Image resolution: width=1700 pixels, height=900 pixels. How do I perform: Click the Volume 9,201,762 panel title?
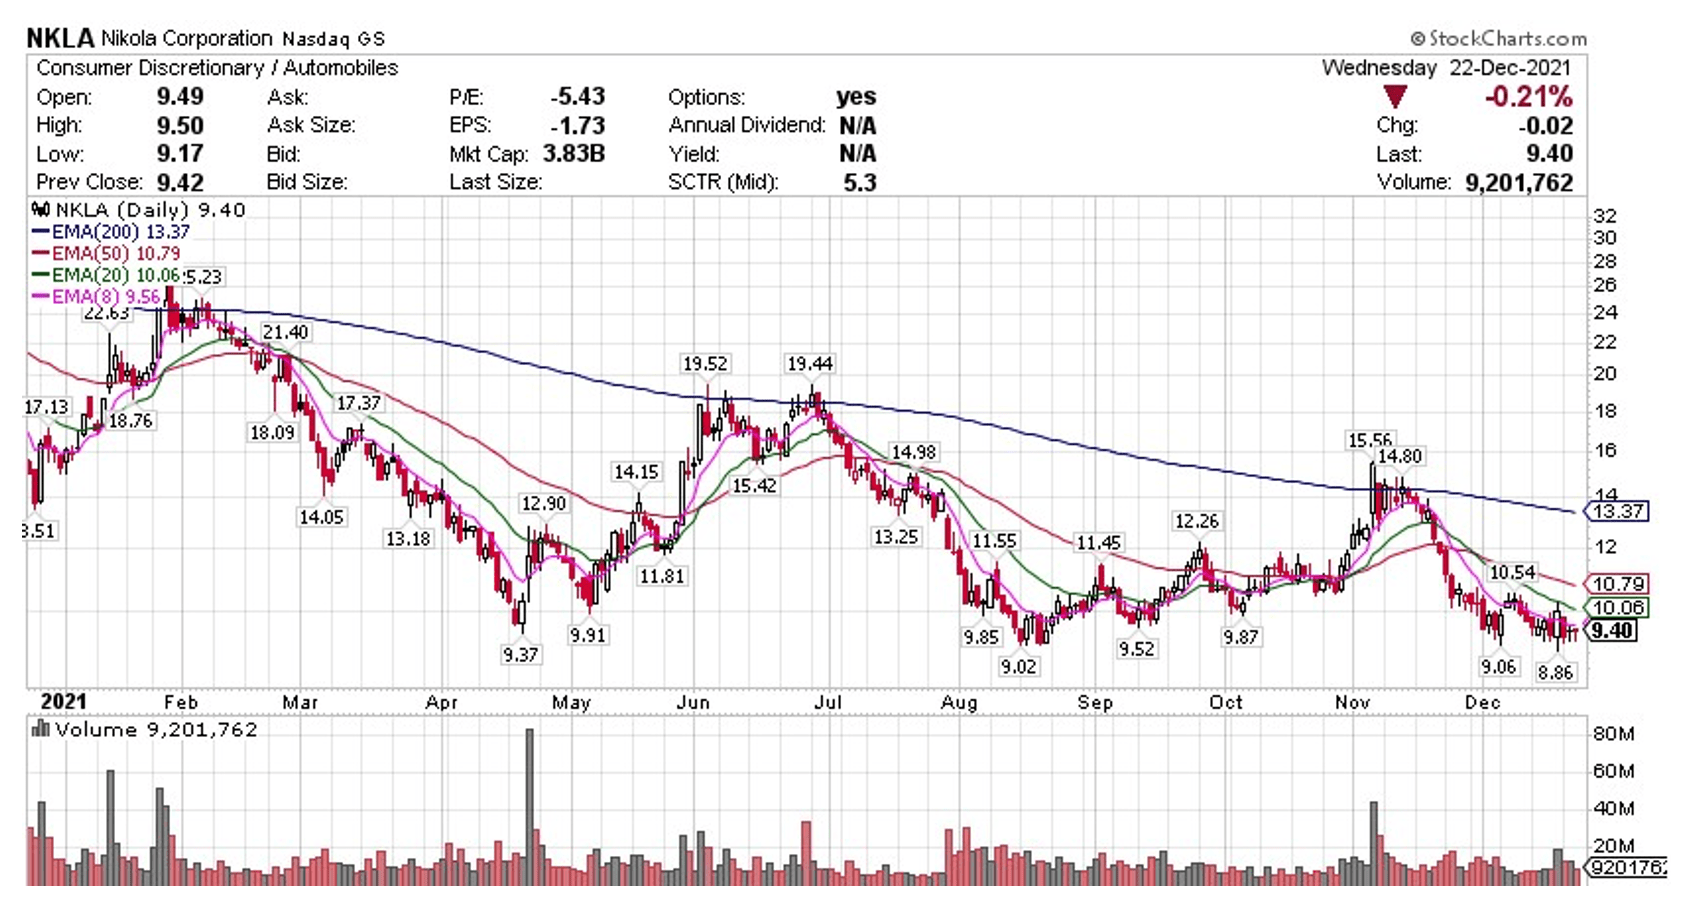click(156, 730)
